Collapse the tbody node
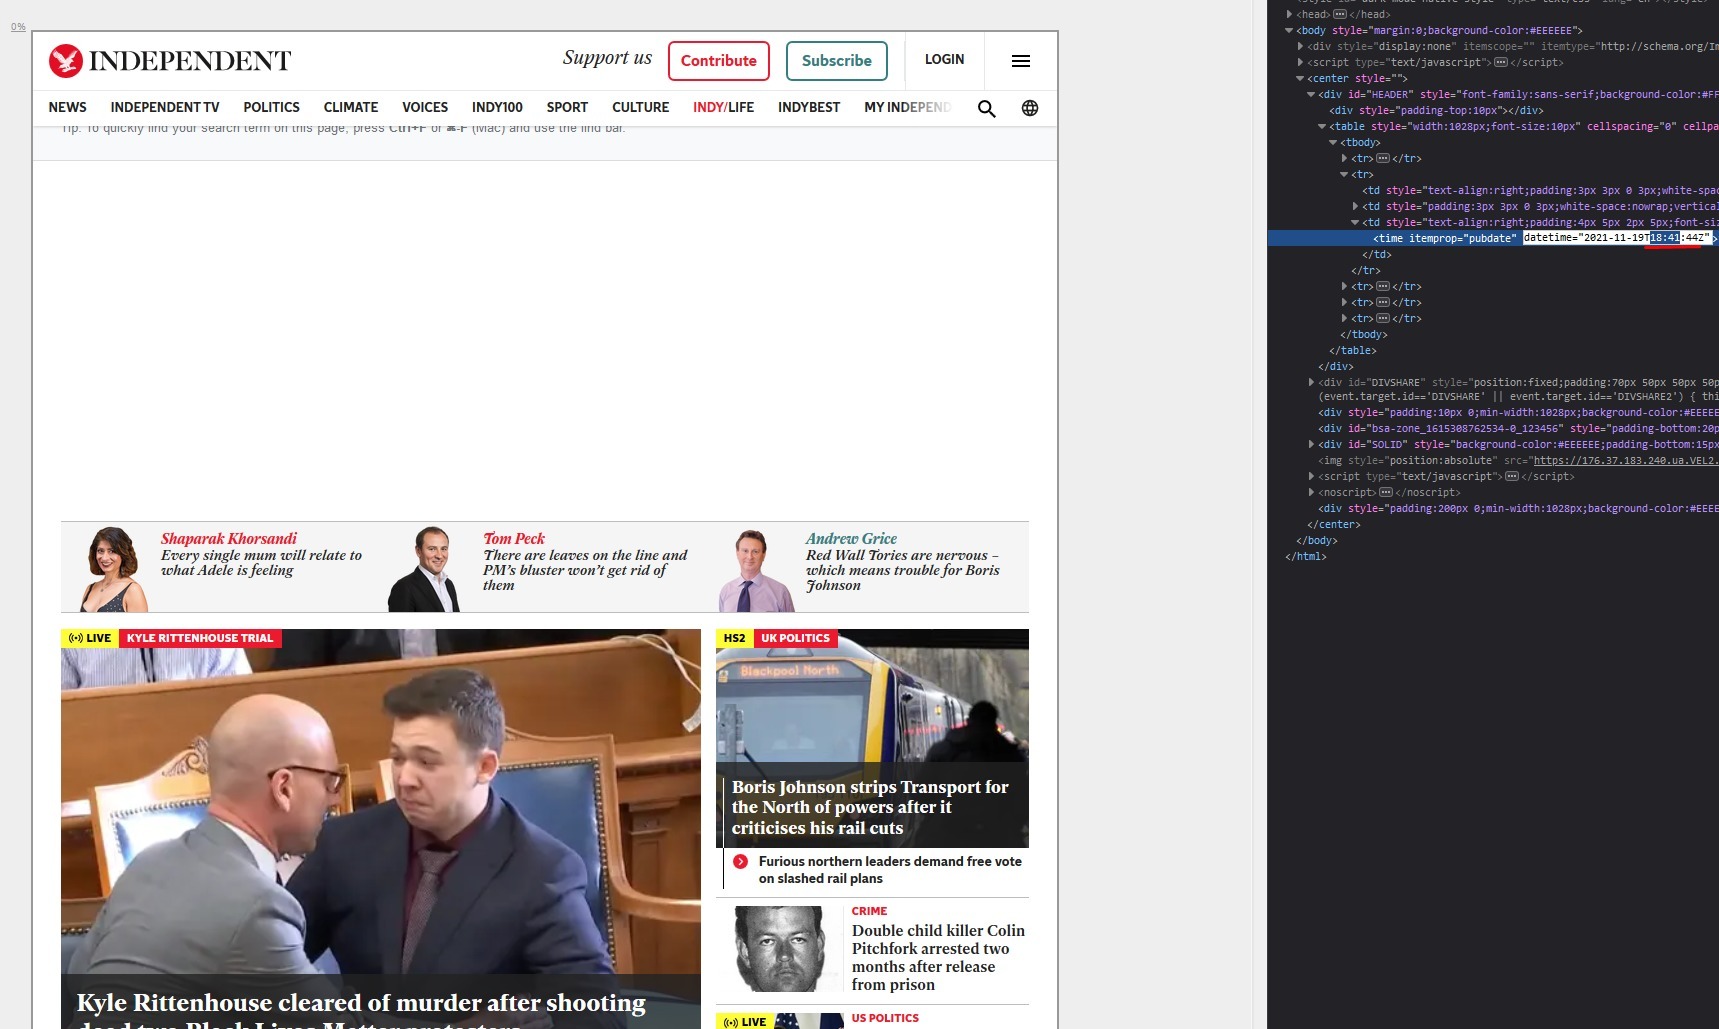This screenshot has height=1029, width=1719. (1334, 142)
